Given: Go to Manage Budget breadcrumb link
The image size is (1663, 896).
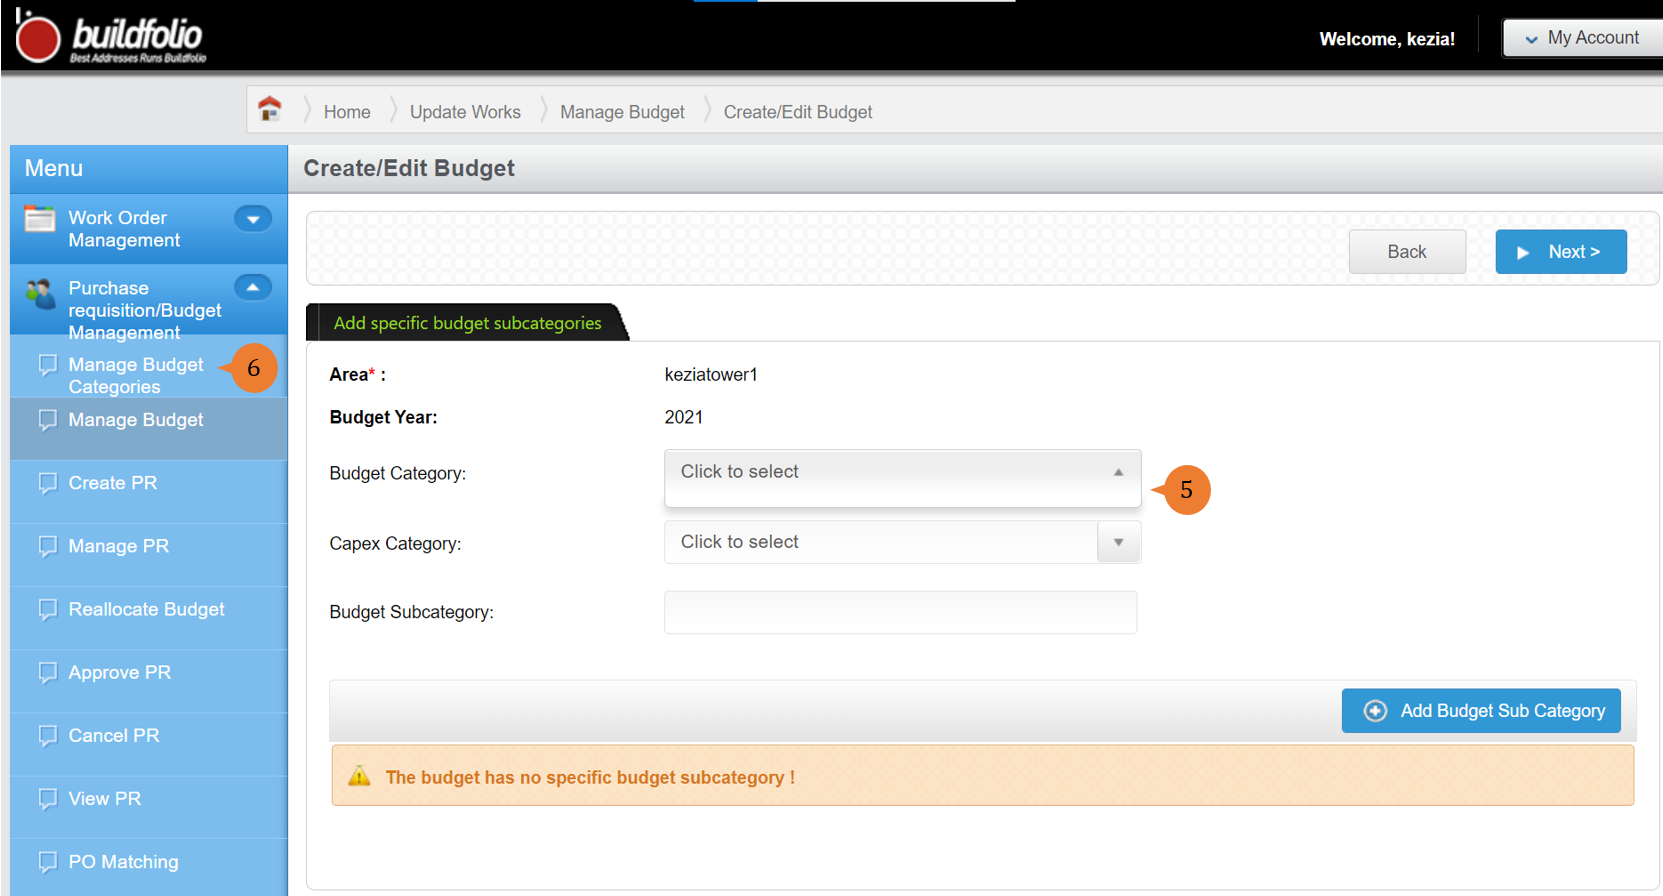Looking at the screenshot, I should tap(622, 112).
